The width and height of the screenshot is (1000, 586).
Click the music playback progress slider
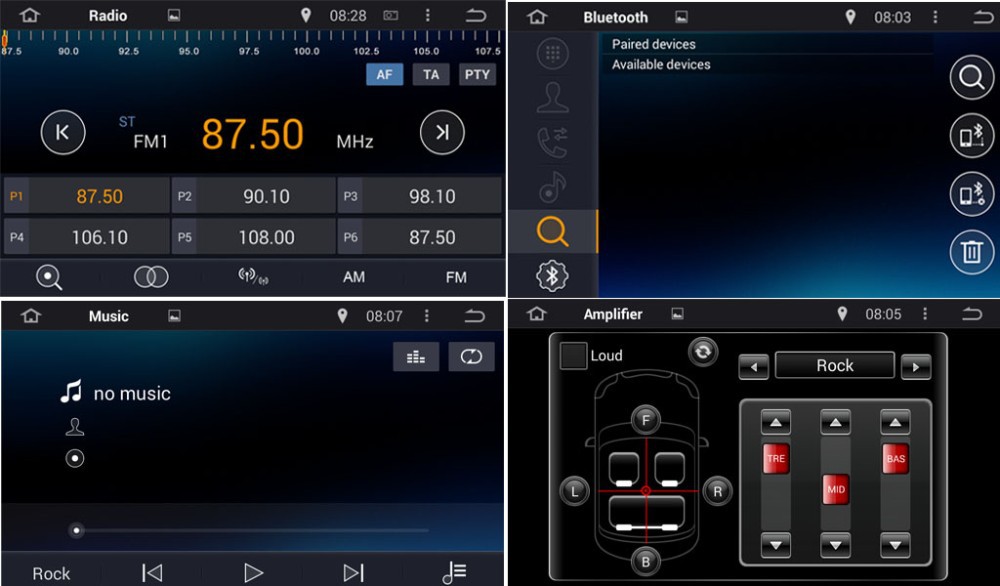[250, 530]
